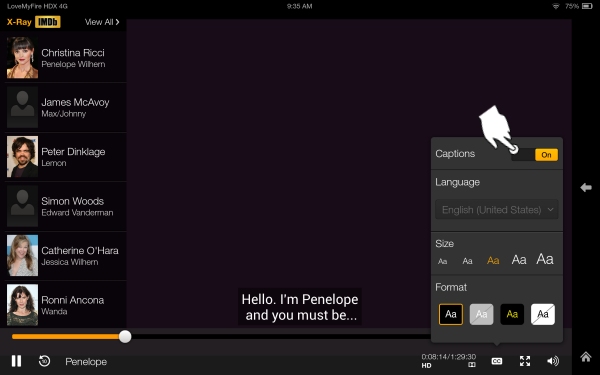Click the Jessica Wilhern role text

pyautogui.click(x=70, y=262)
